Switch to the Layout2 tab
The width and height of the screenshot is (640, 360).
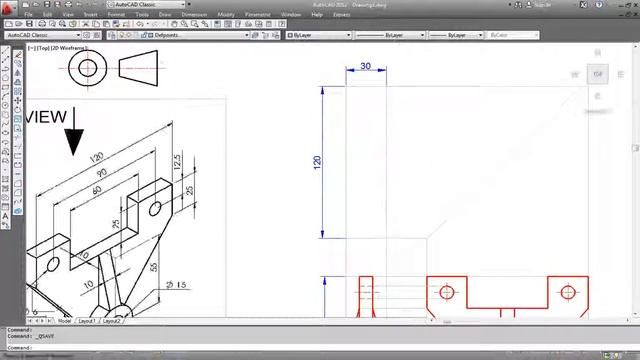click(x=111, y=321)
